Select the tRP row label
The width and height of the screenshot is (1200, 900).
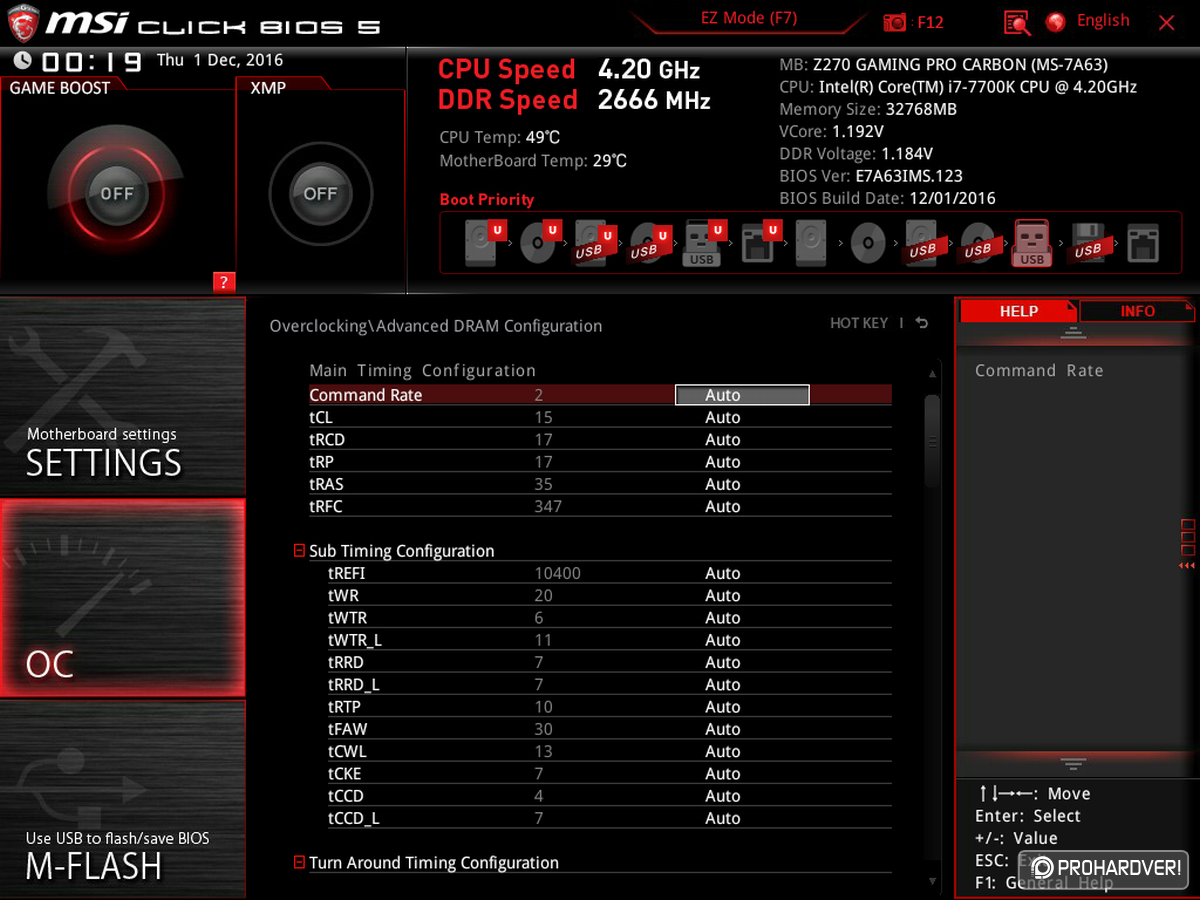click(322, 462)
